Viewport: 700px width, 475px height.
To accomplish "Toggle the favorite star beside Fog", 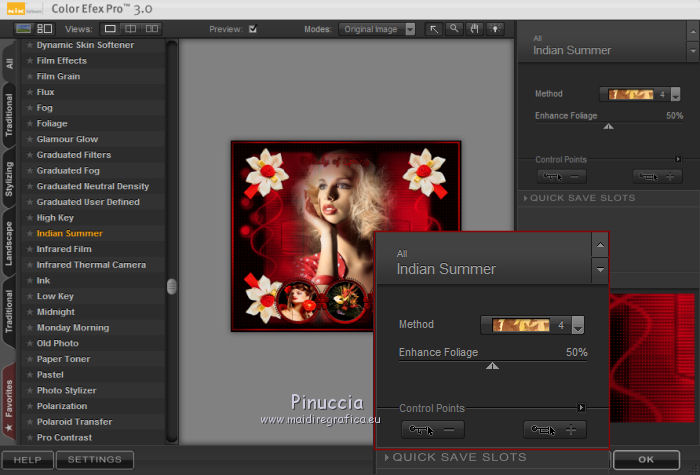I will click(x=30, y=108).
